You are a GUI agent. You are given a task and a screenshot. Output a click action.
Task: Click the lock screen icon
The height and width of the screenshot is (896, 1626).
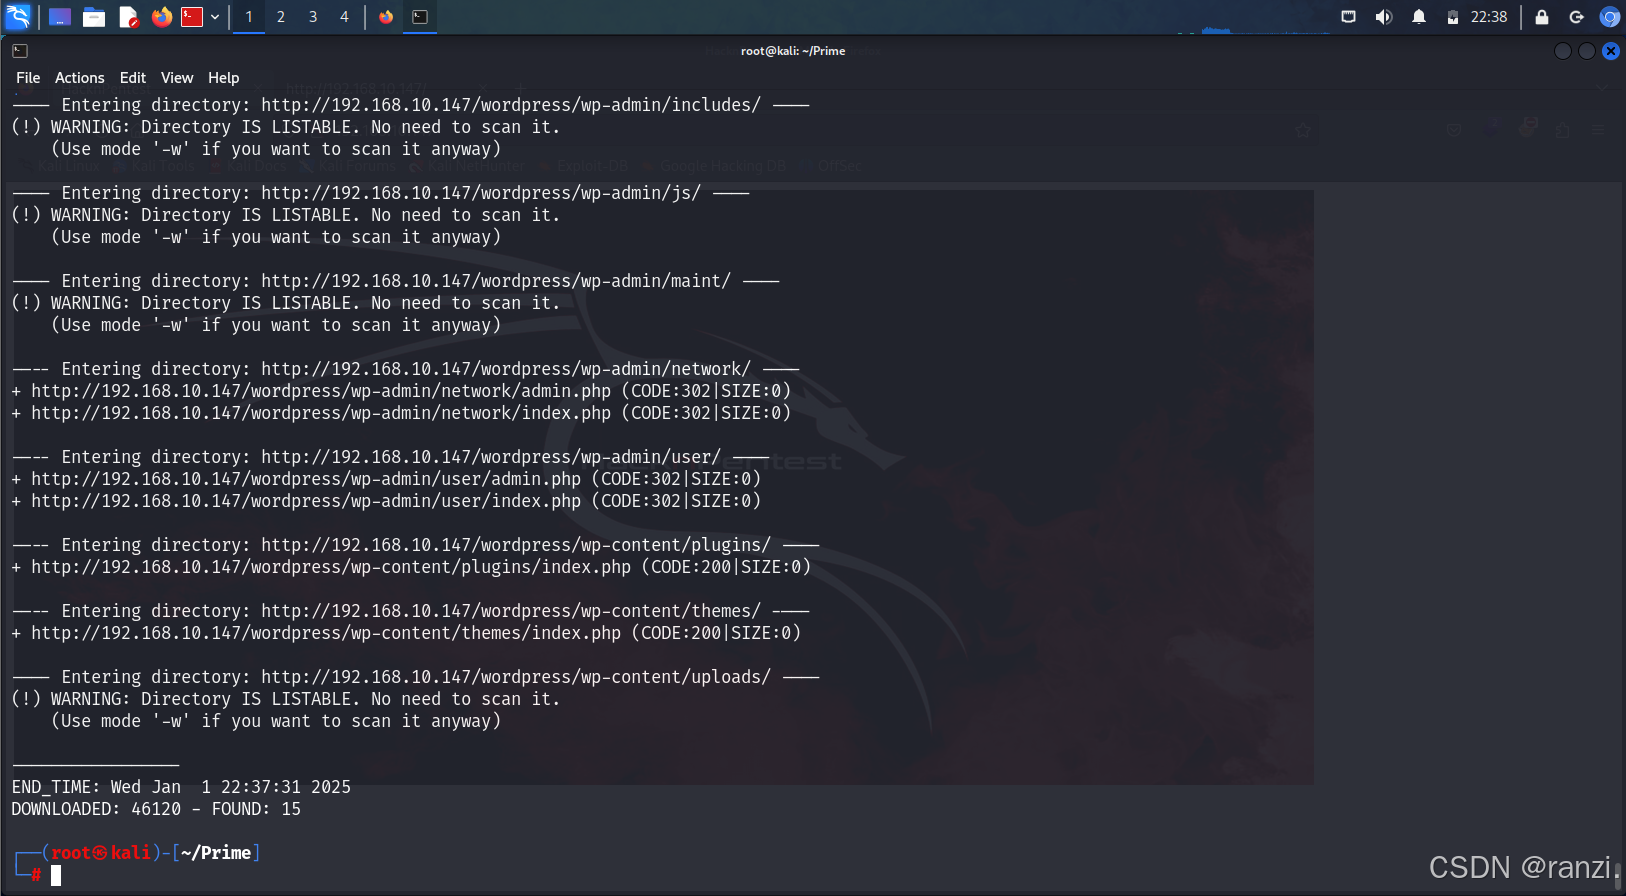(x=1542, y=17)
